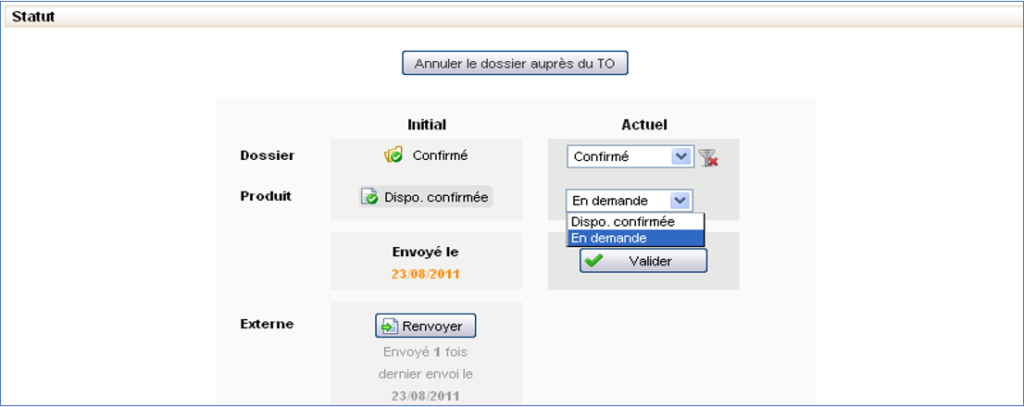Choose the highlighted 'En demande' list option

point(609,238)
